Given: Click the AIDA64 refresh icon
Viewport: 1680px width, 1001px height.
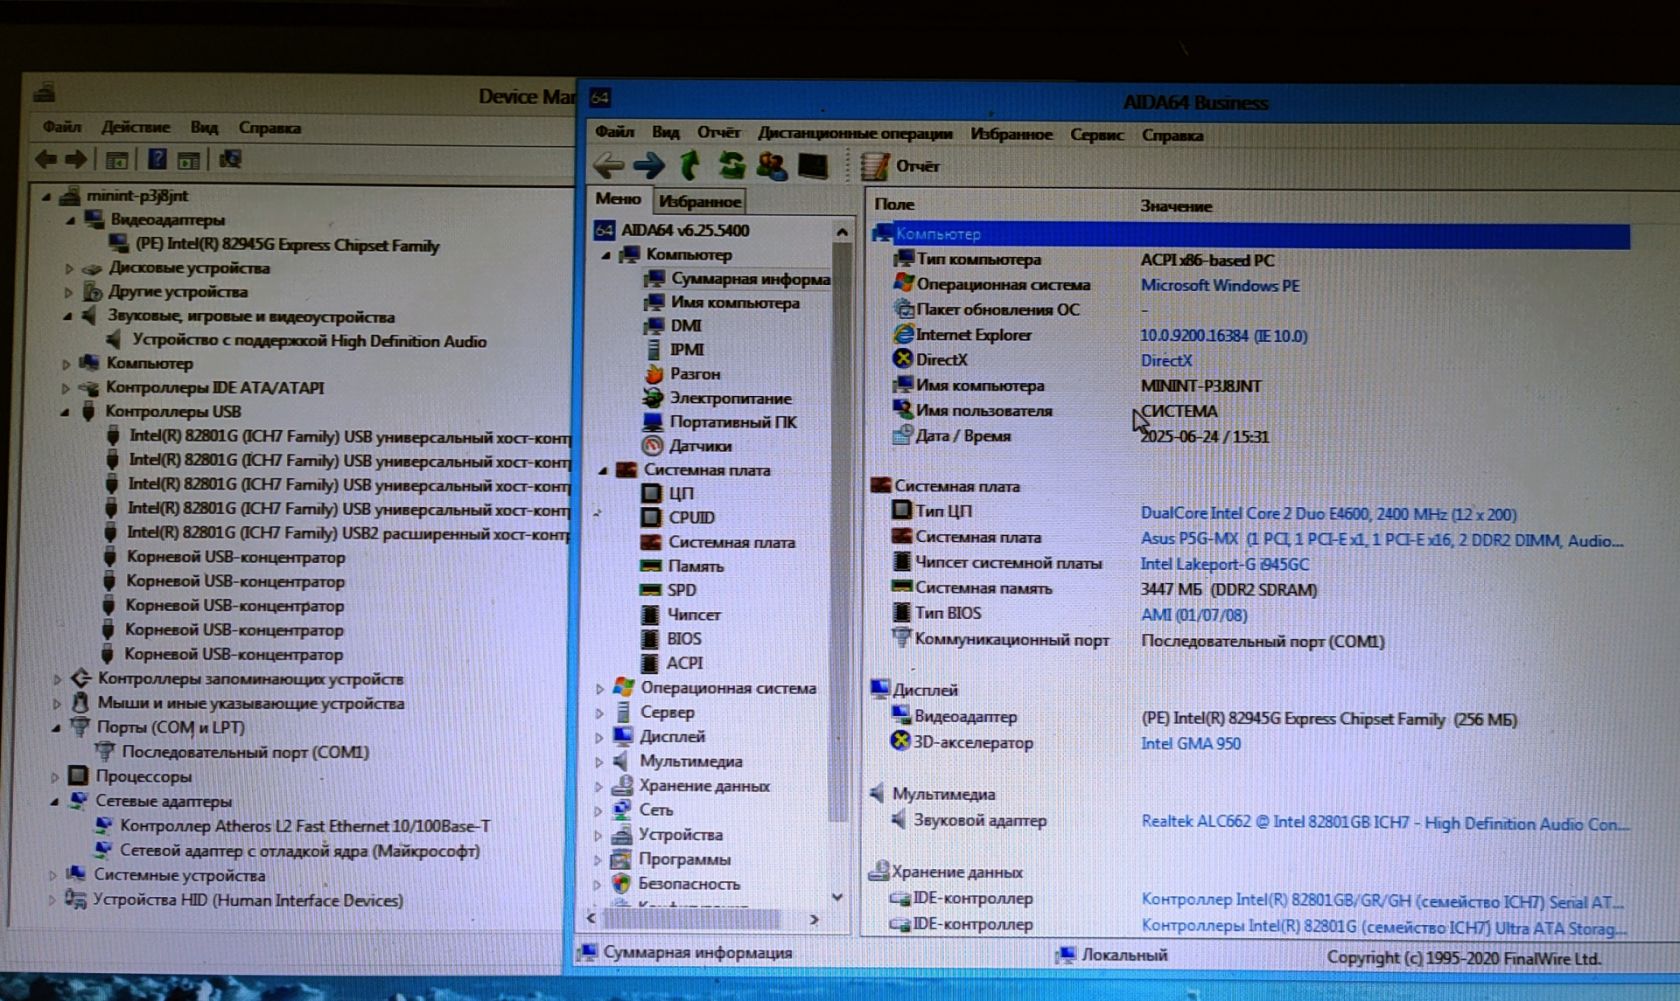Looking at the screenshot, I should click(731, 165).
